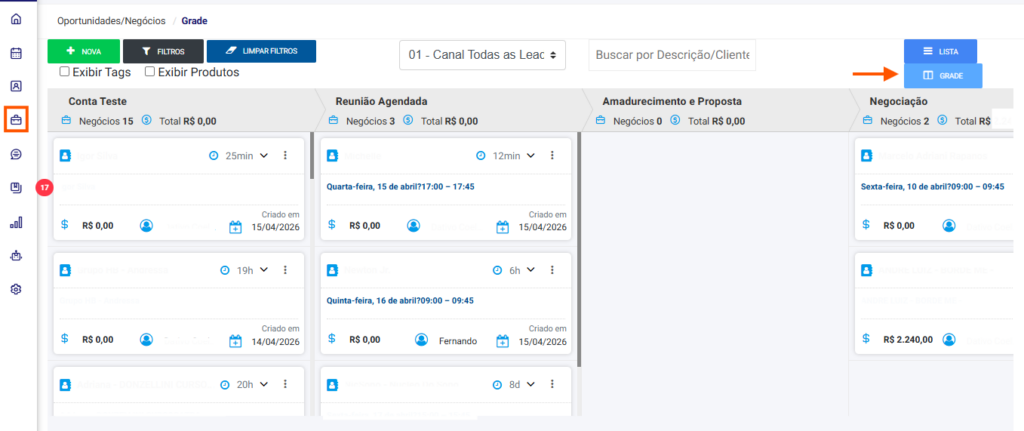Viewport: 1024px width, 431px height.
Task: Open the settings gear icon in sidebar
Action: [15, 289]
